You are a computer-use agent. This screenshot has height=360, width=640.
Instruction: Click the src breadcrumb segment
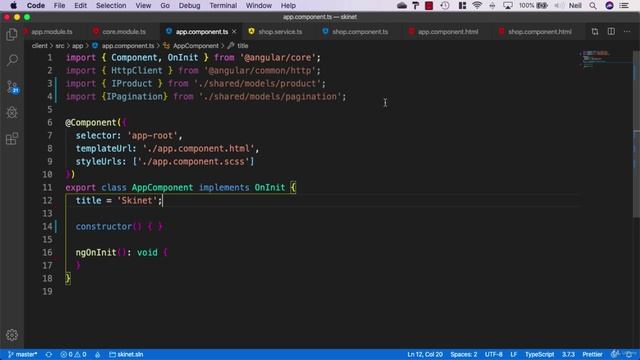pos(60,46)
